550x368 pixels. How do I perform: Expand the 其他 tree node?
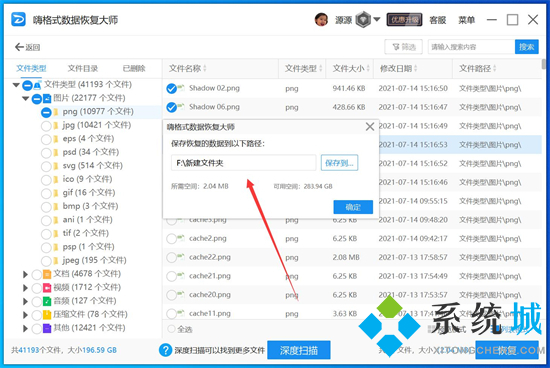click(25, 328)
